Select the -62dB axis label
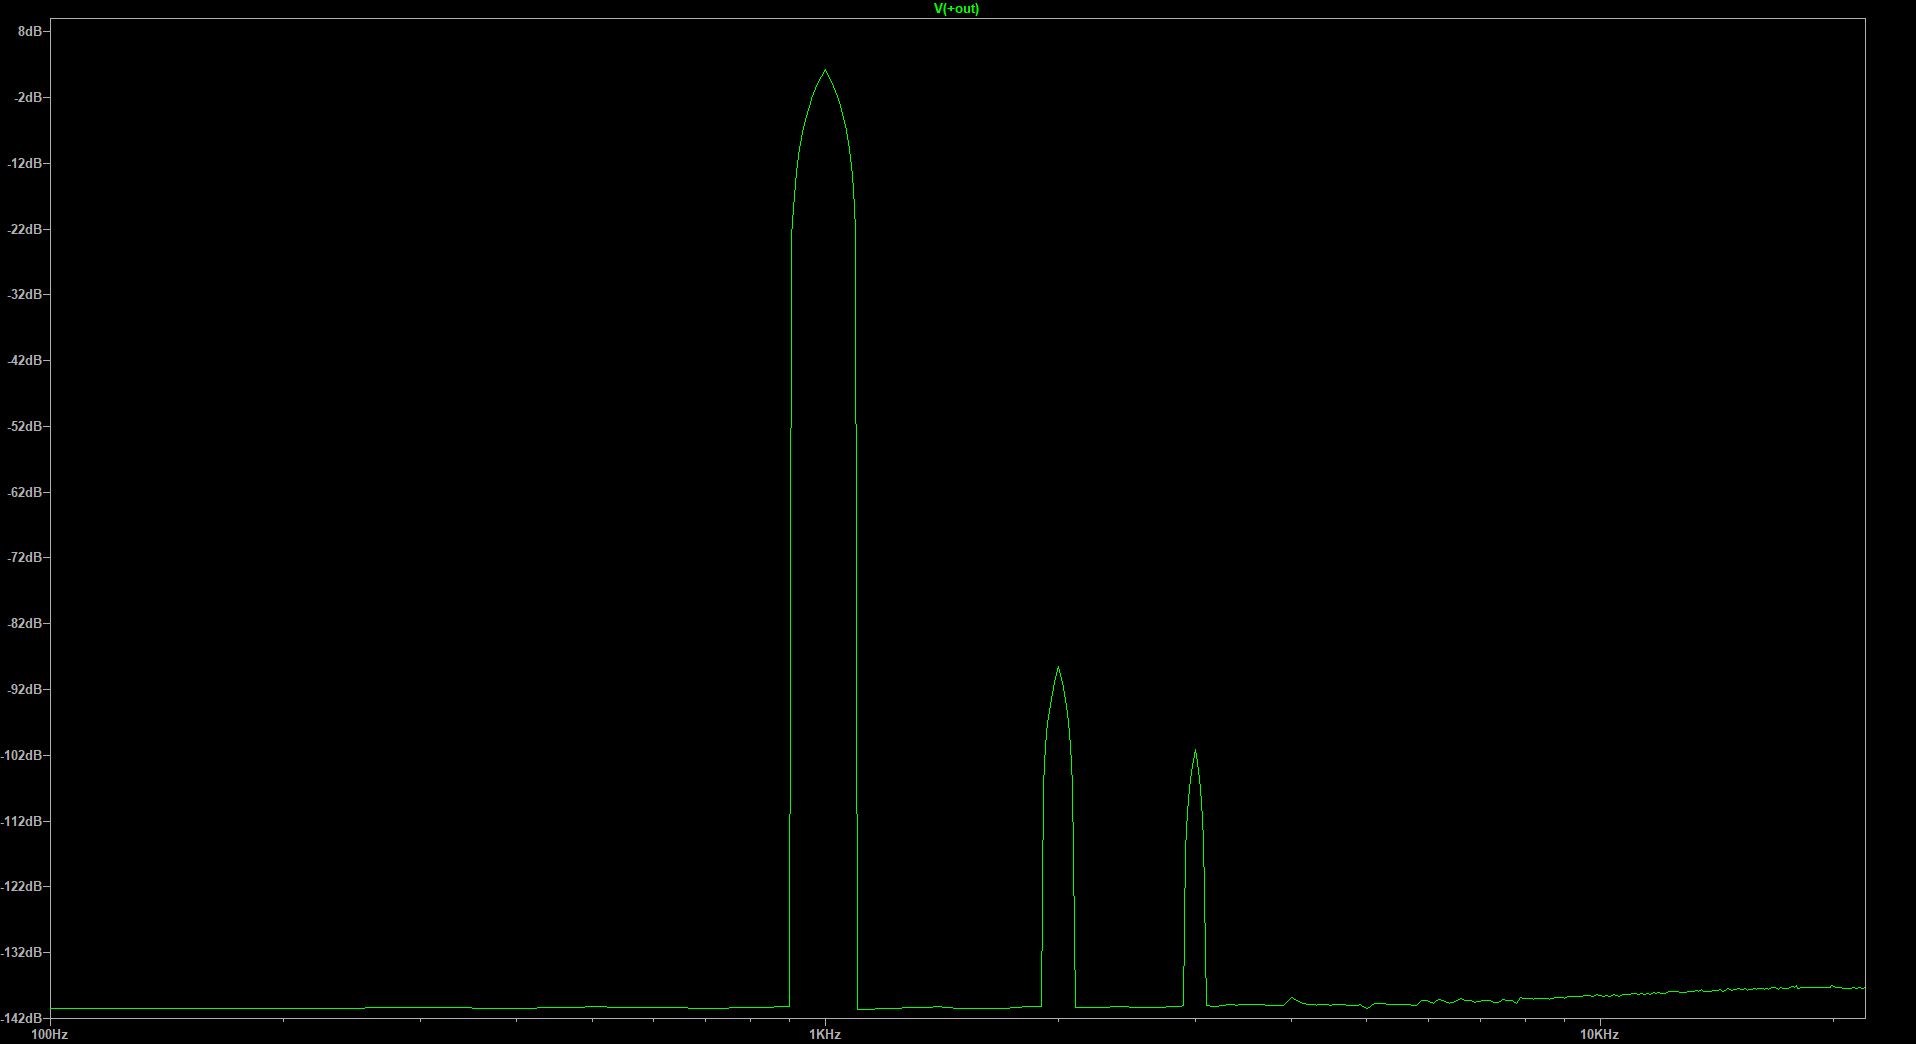1916x1044 pixels. point(25,492)
